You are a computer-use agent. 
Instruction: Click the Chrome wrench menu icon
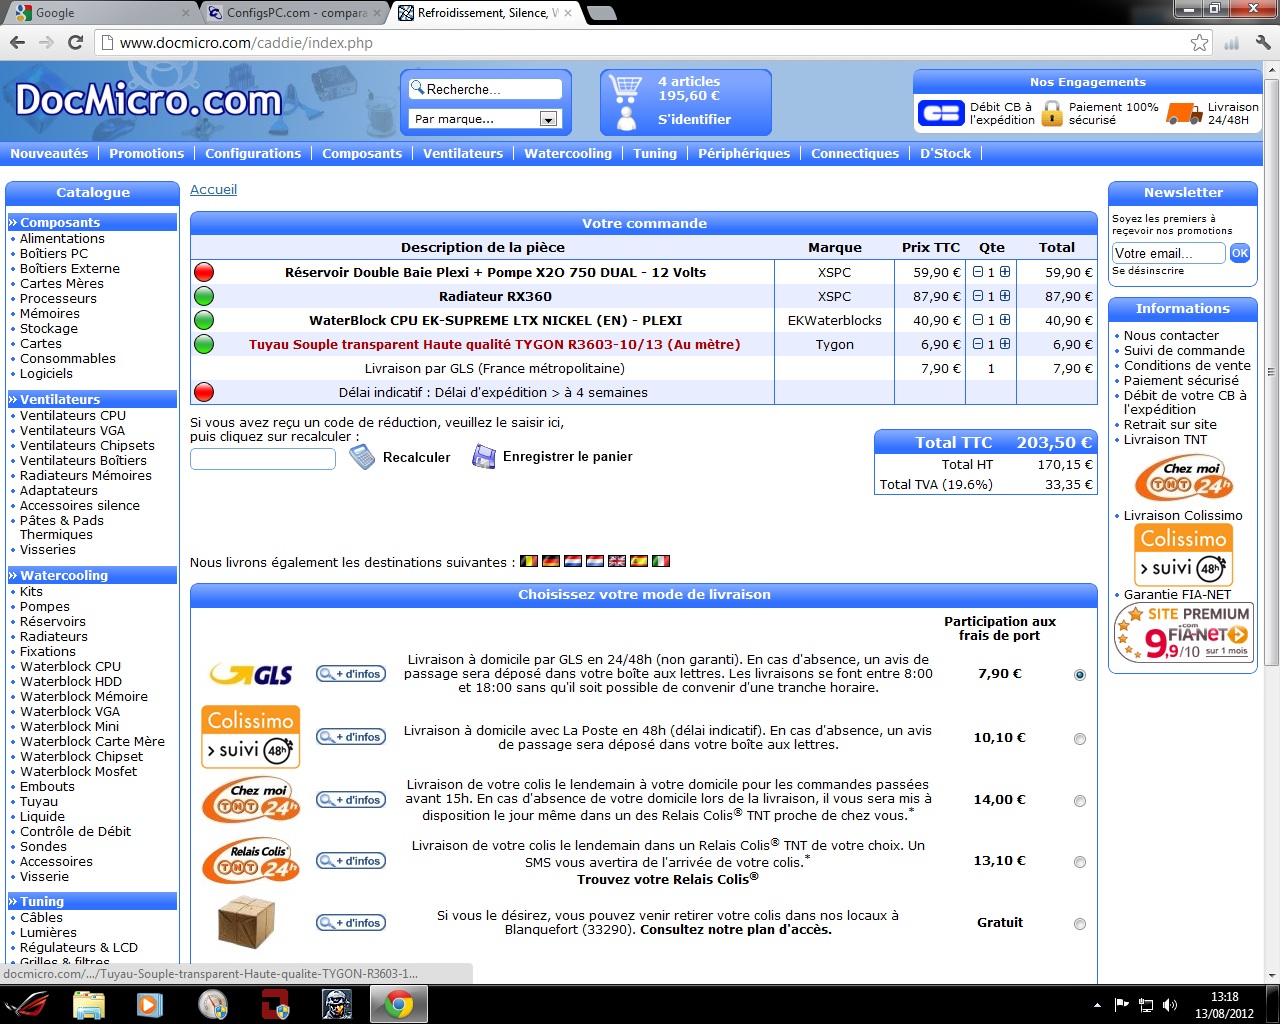click(1262, 43)
